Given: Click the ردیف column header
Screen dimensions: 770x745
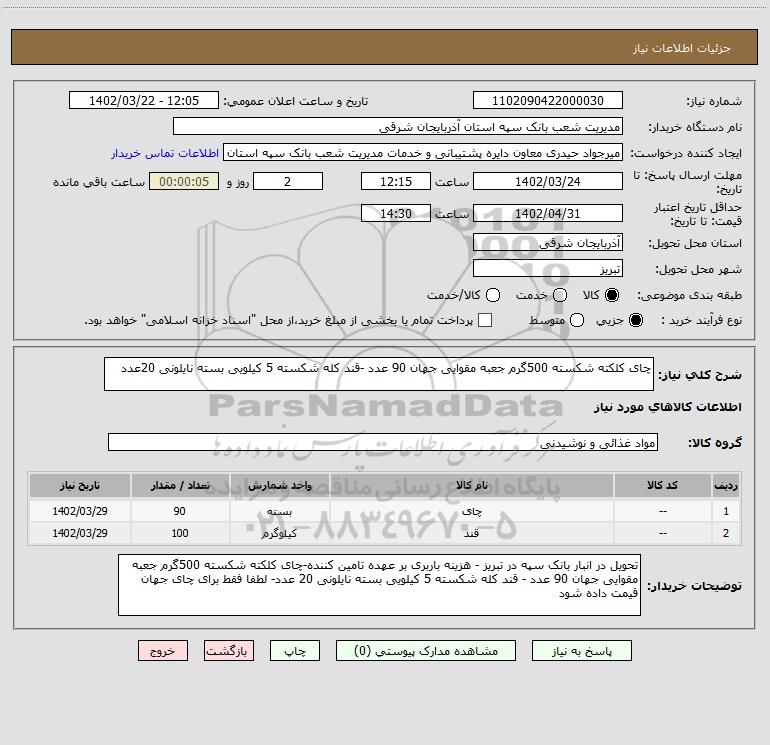Looking at the screenshot, I should pyautogui.click(x=726, y=486).
